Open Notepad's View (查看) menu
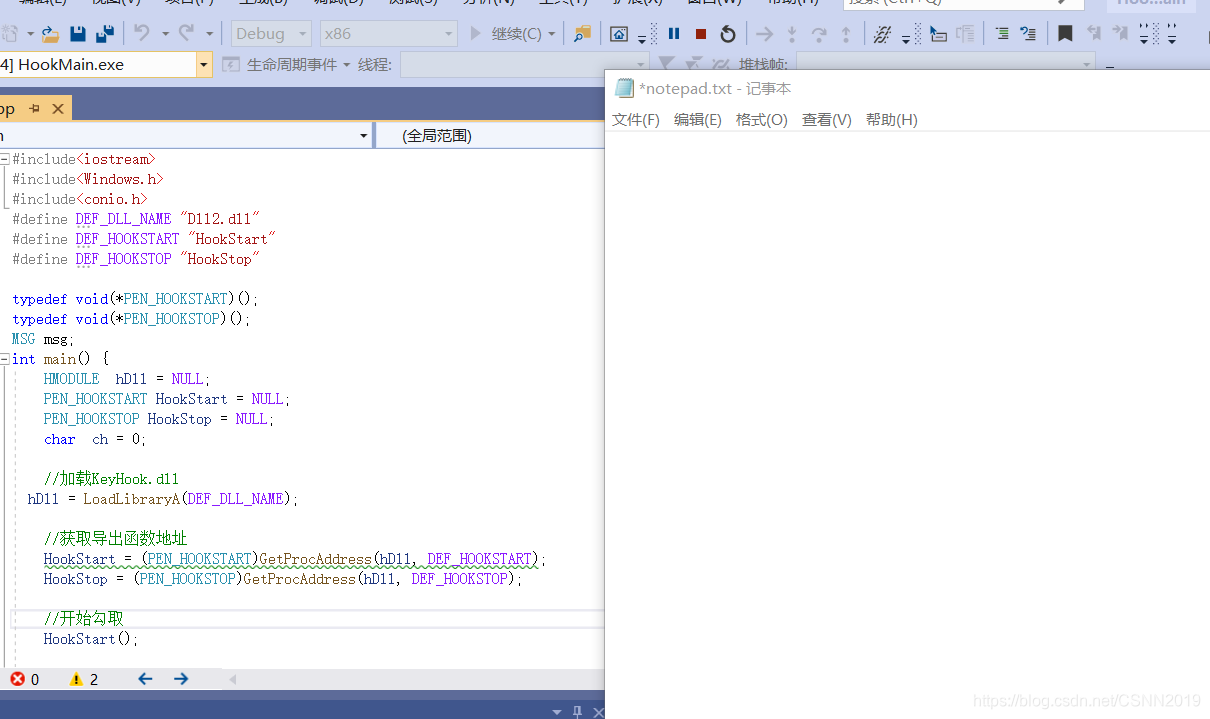1210x719 pixels. [827, 120]
